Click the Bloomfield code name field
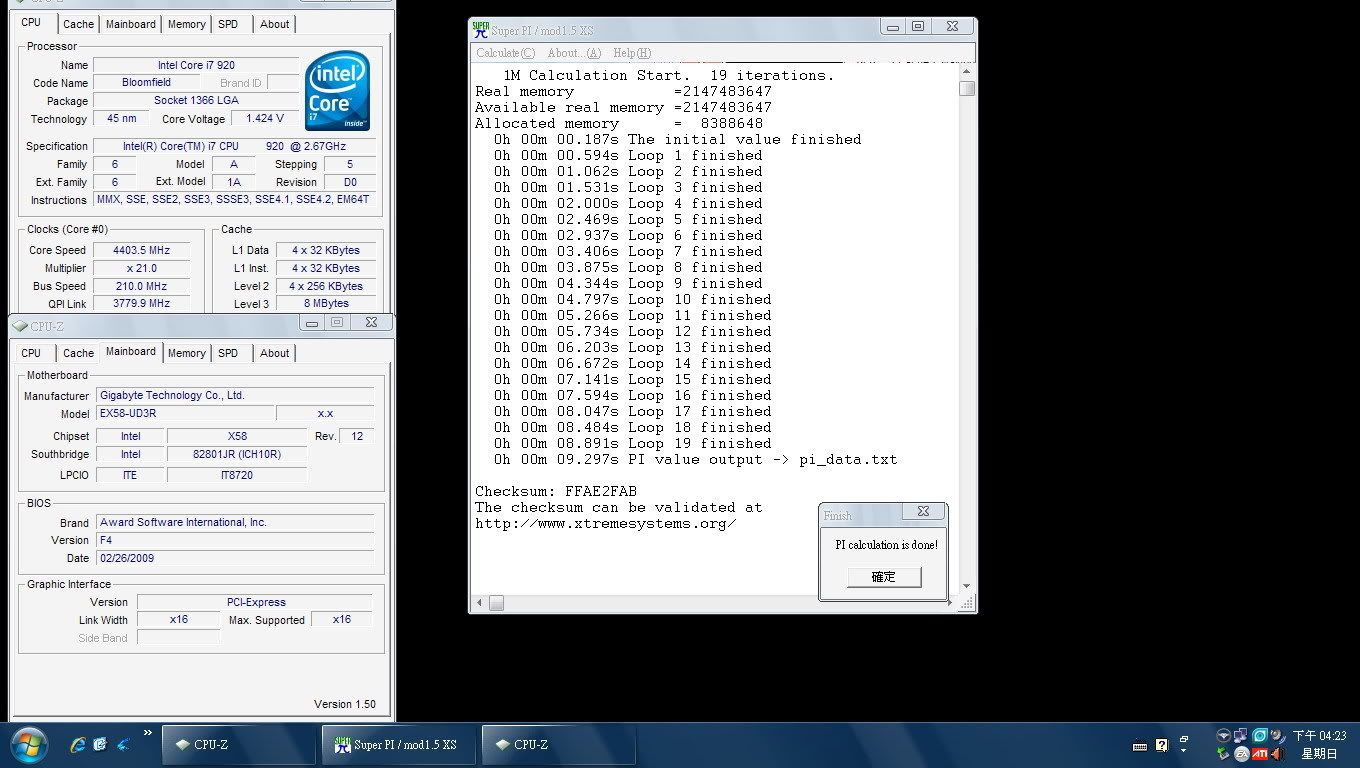The image size is (1360, 768). click(146, 82)
